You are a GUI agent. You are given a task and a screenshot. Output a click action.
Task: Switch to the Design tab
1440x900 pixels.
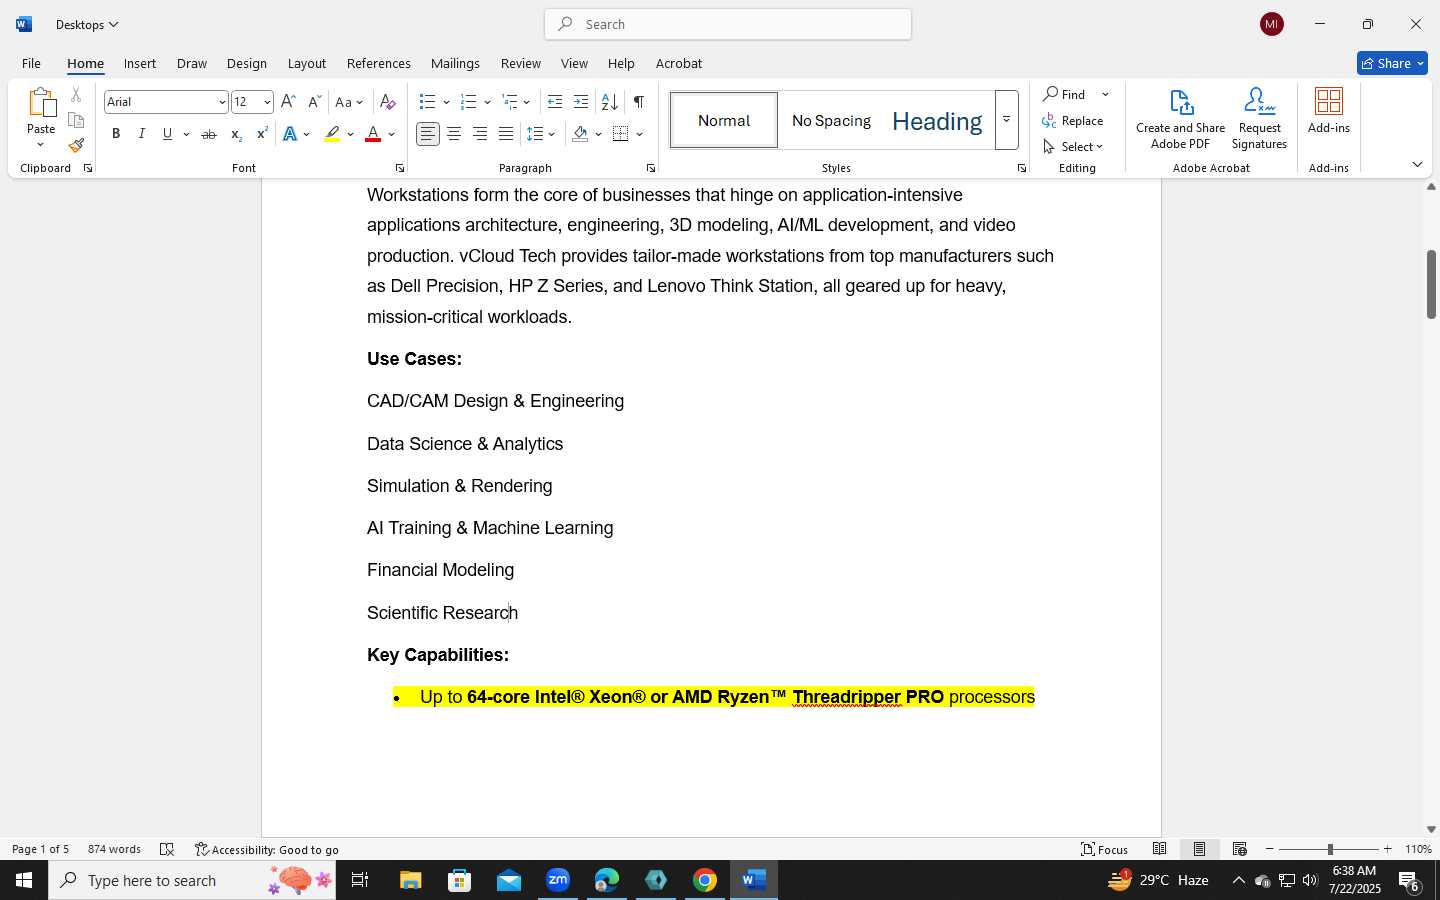tap(246, 63)
